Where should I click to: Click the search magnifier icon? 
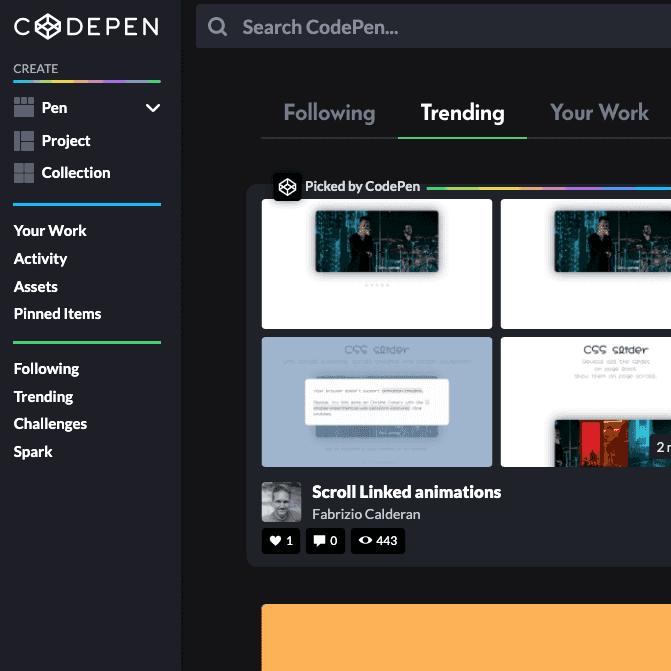click(x=217, y=27)
